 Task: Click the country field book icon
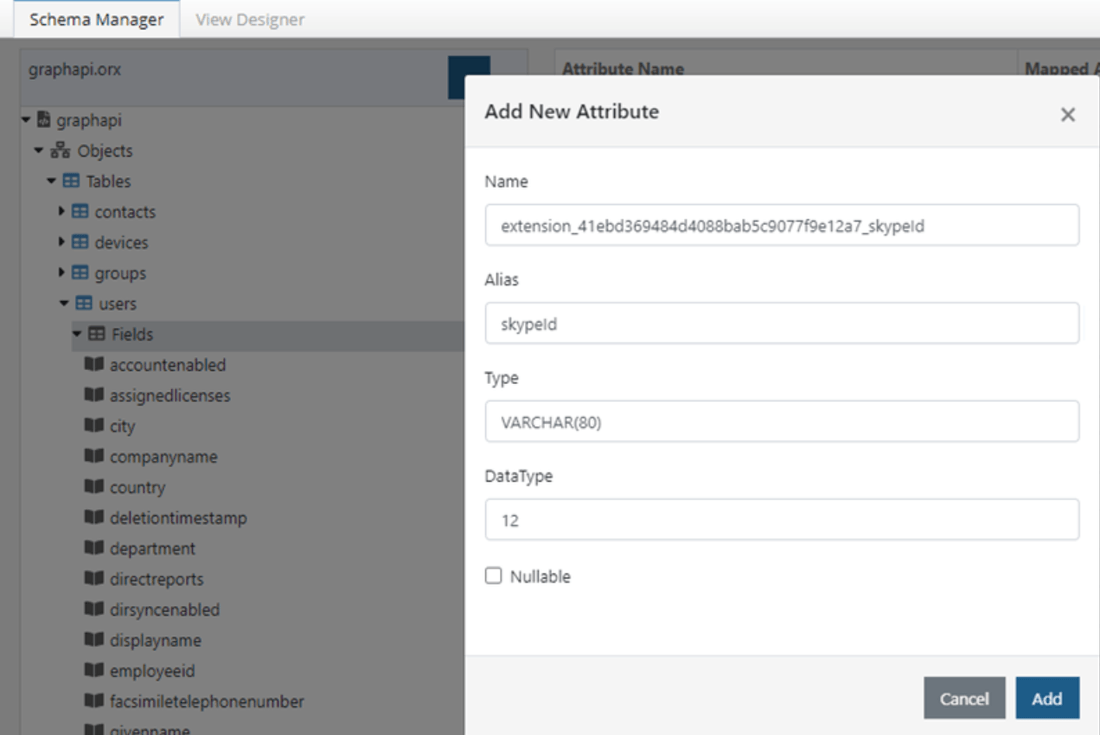94,486
